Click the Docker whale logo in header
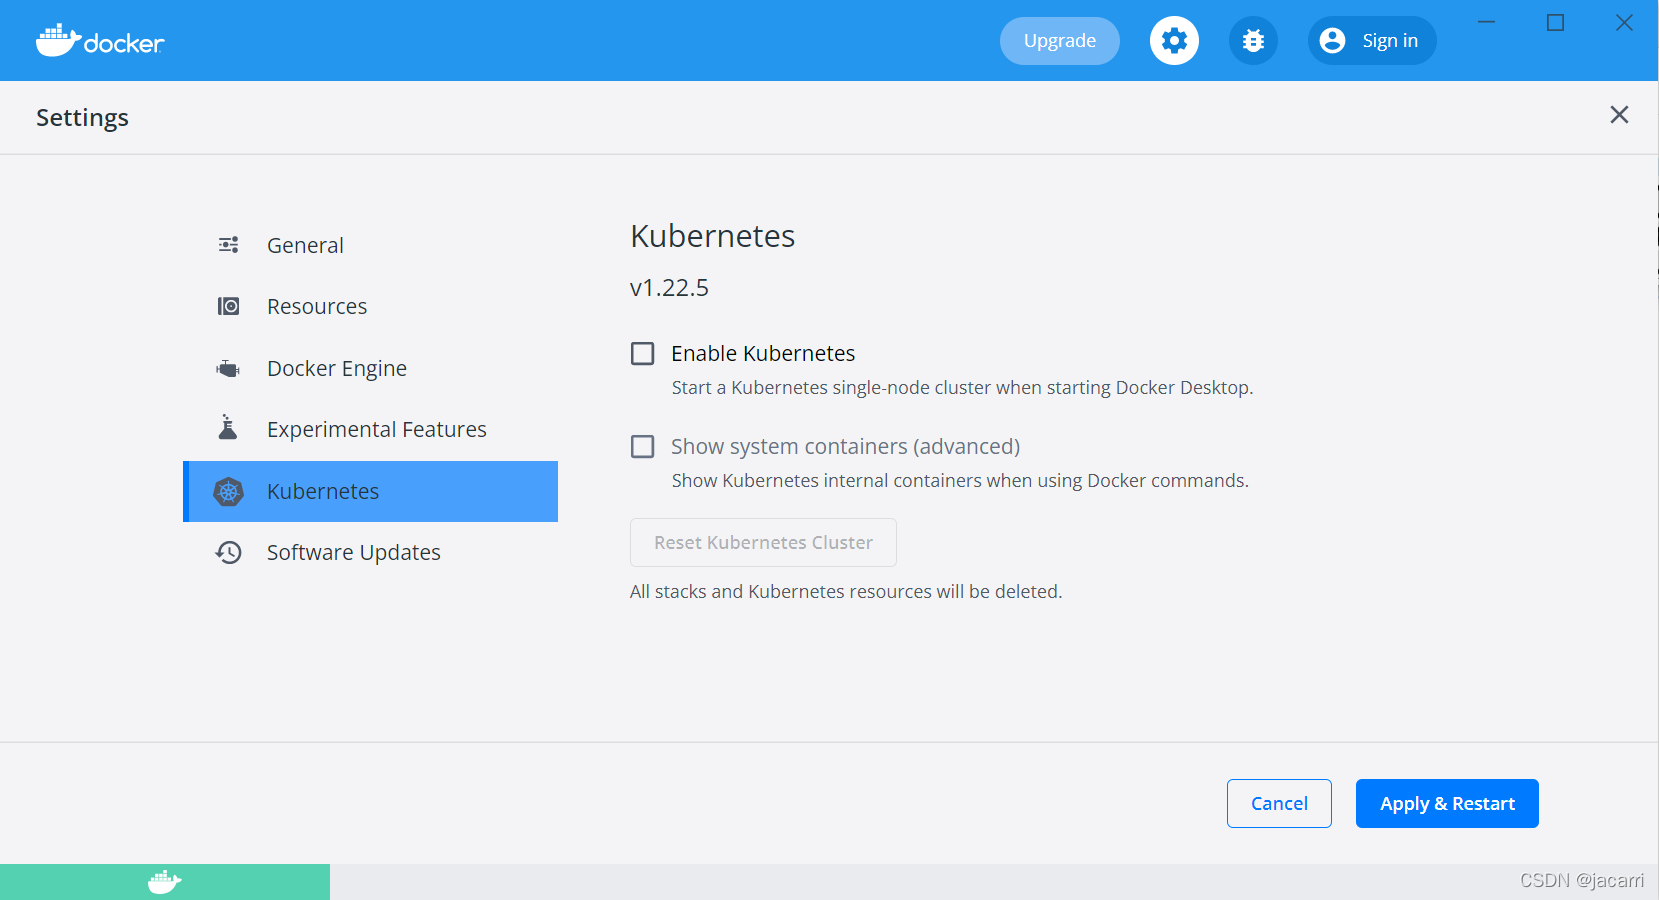1659x900 pixels. click(100, 41)
